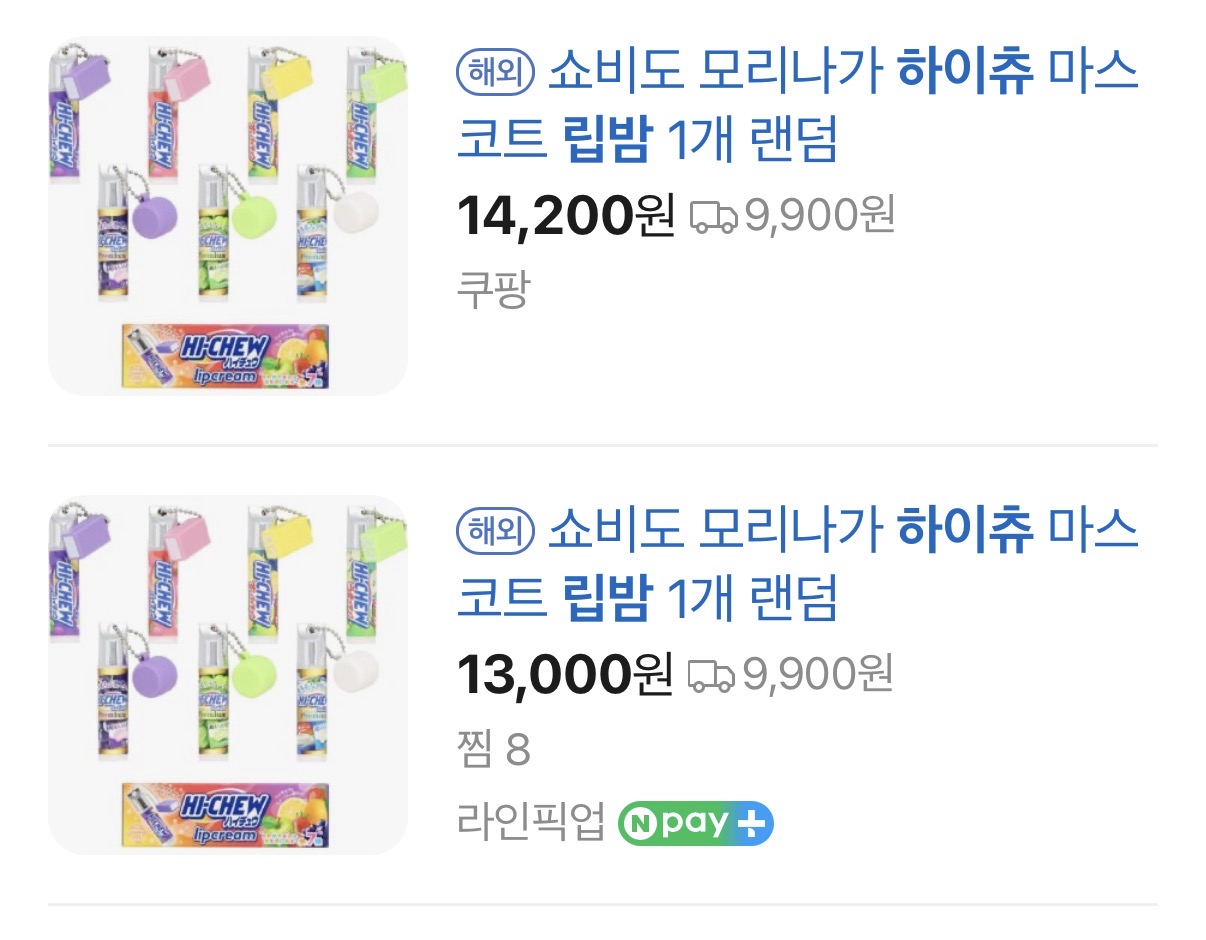The height and width of the screenshot is (940, 1206).
Task: Select the 14,200원 price text
Action: pyautogui.click(x=566, y=217)
